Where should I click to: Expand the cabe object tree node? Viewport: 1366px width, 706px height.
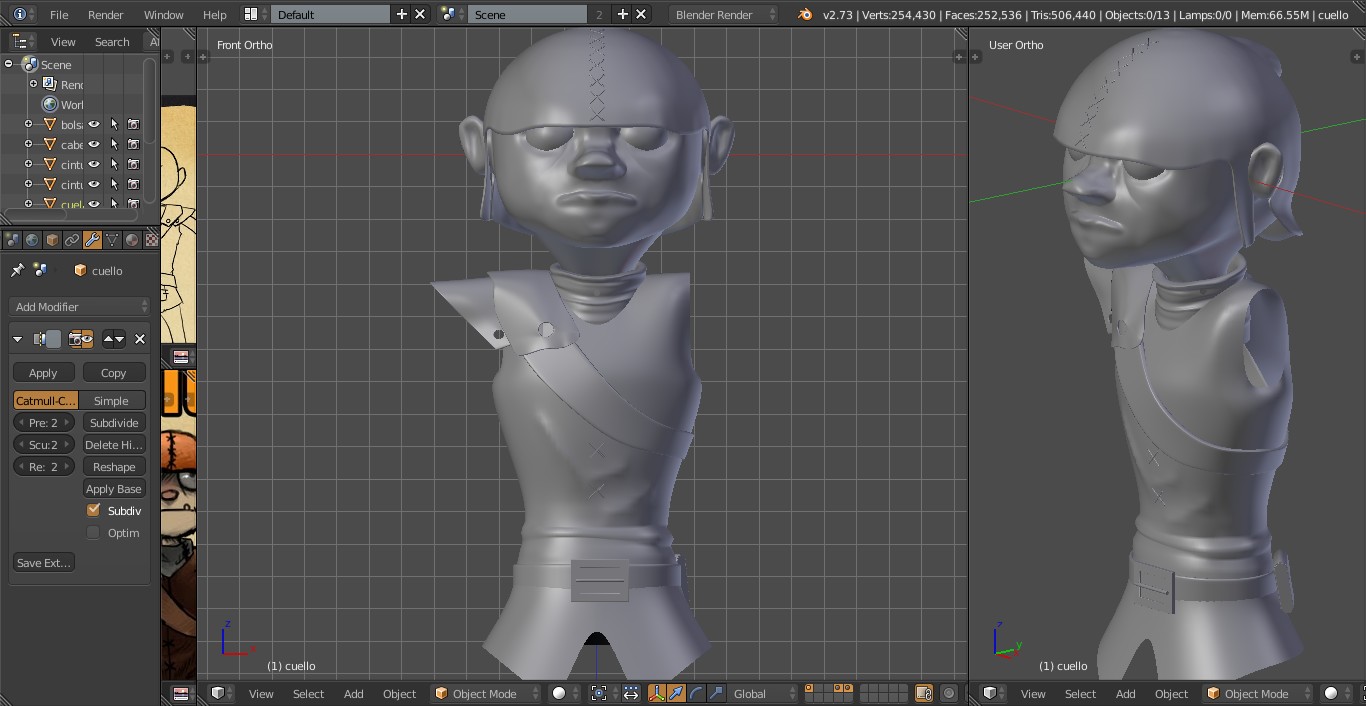pos(29,144)
